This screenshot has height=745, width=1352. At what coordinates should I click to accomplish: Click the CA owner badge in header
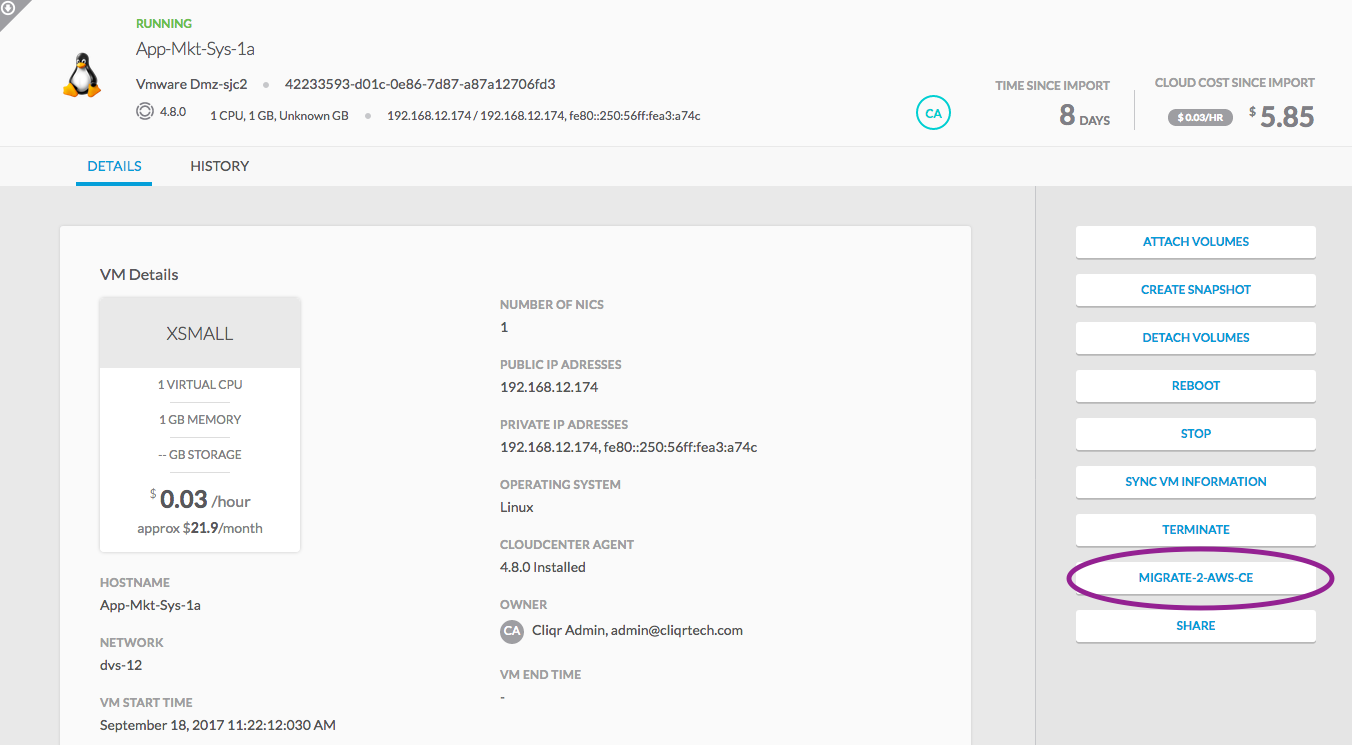click(x=933, y=113)
